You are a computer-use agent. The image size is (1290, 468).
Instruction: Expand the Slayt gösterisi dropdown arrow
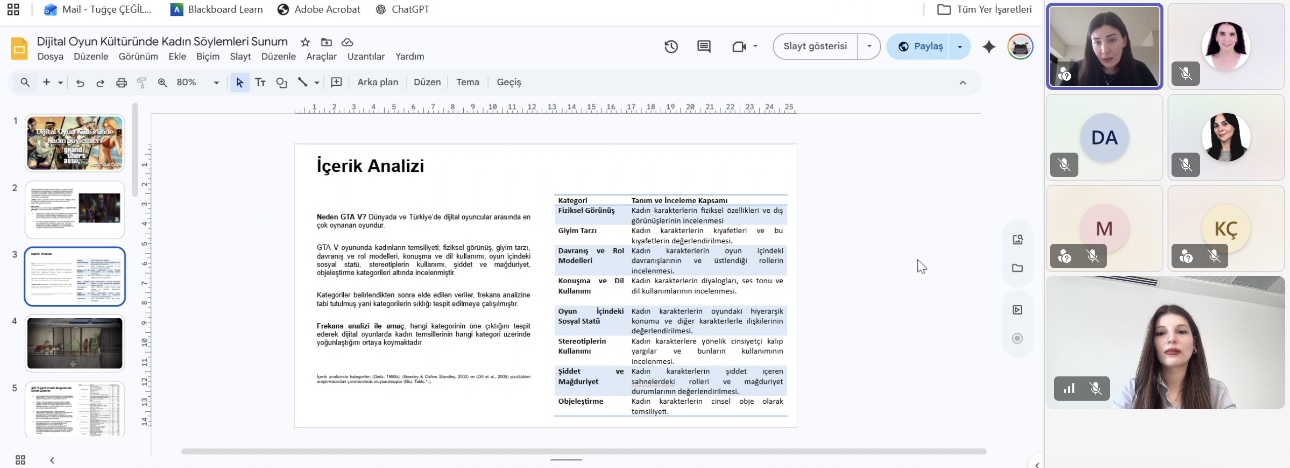870,46
